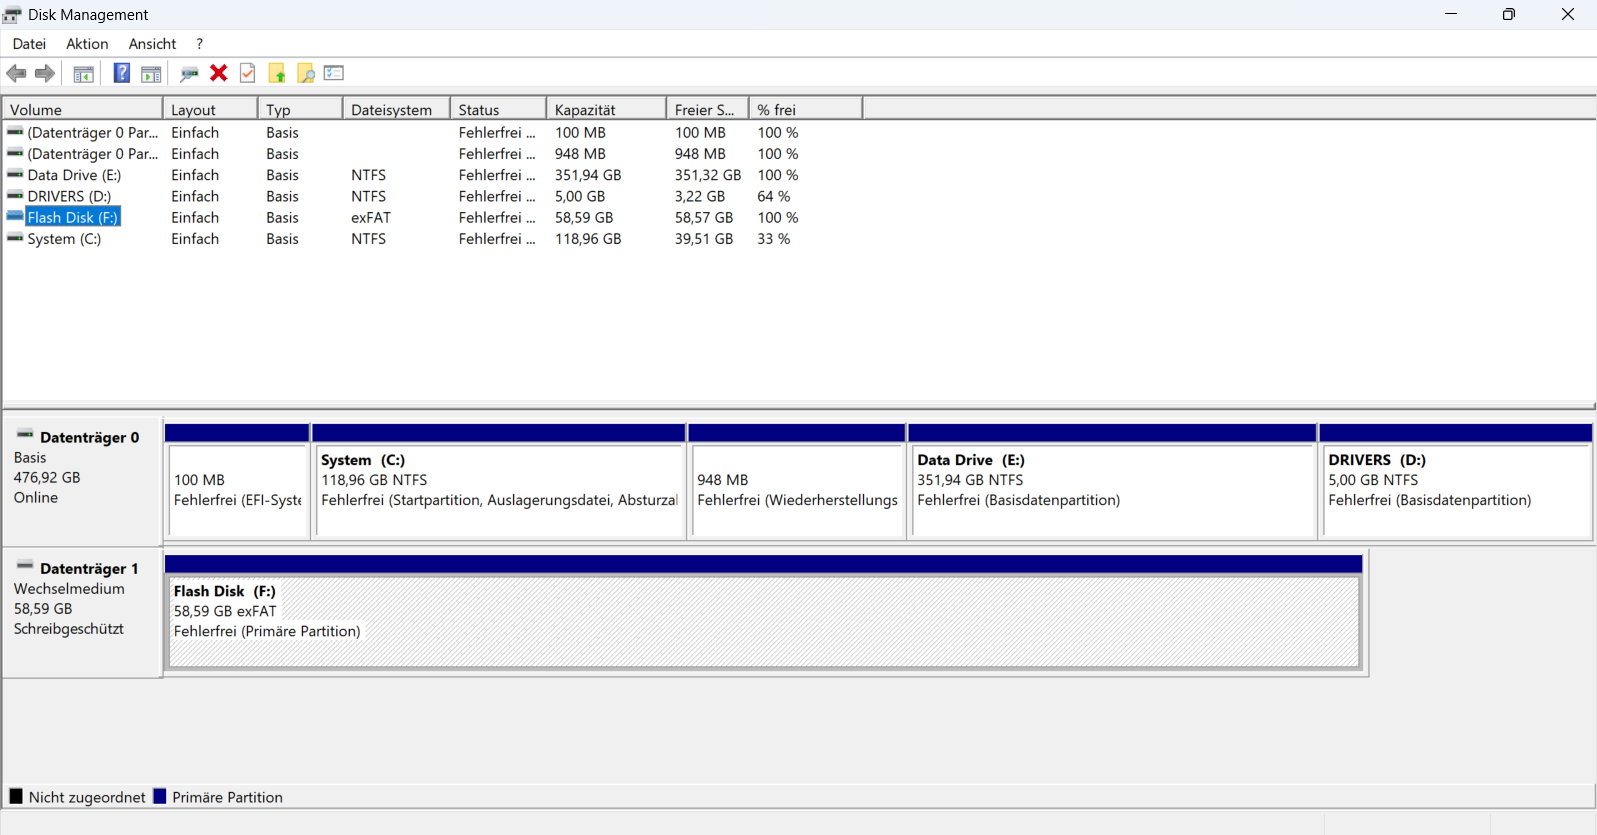Sort by the Status column header
This screenshot has height=835, width=1597.
[499, 109]
